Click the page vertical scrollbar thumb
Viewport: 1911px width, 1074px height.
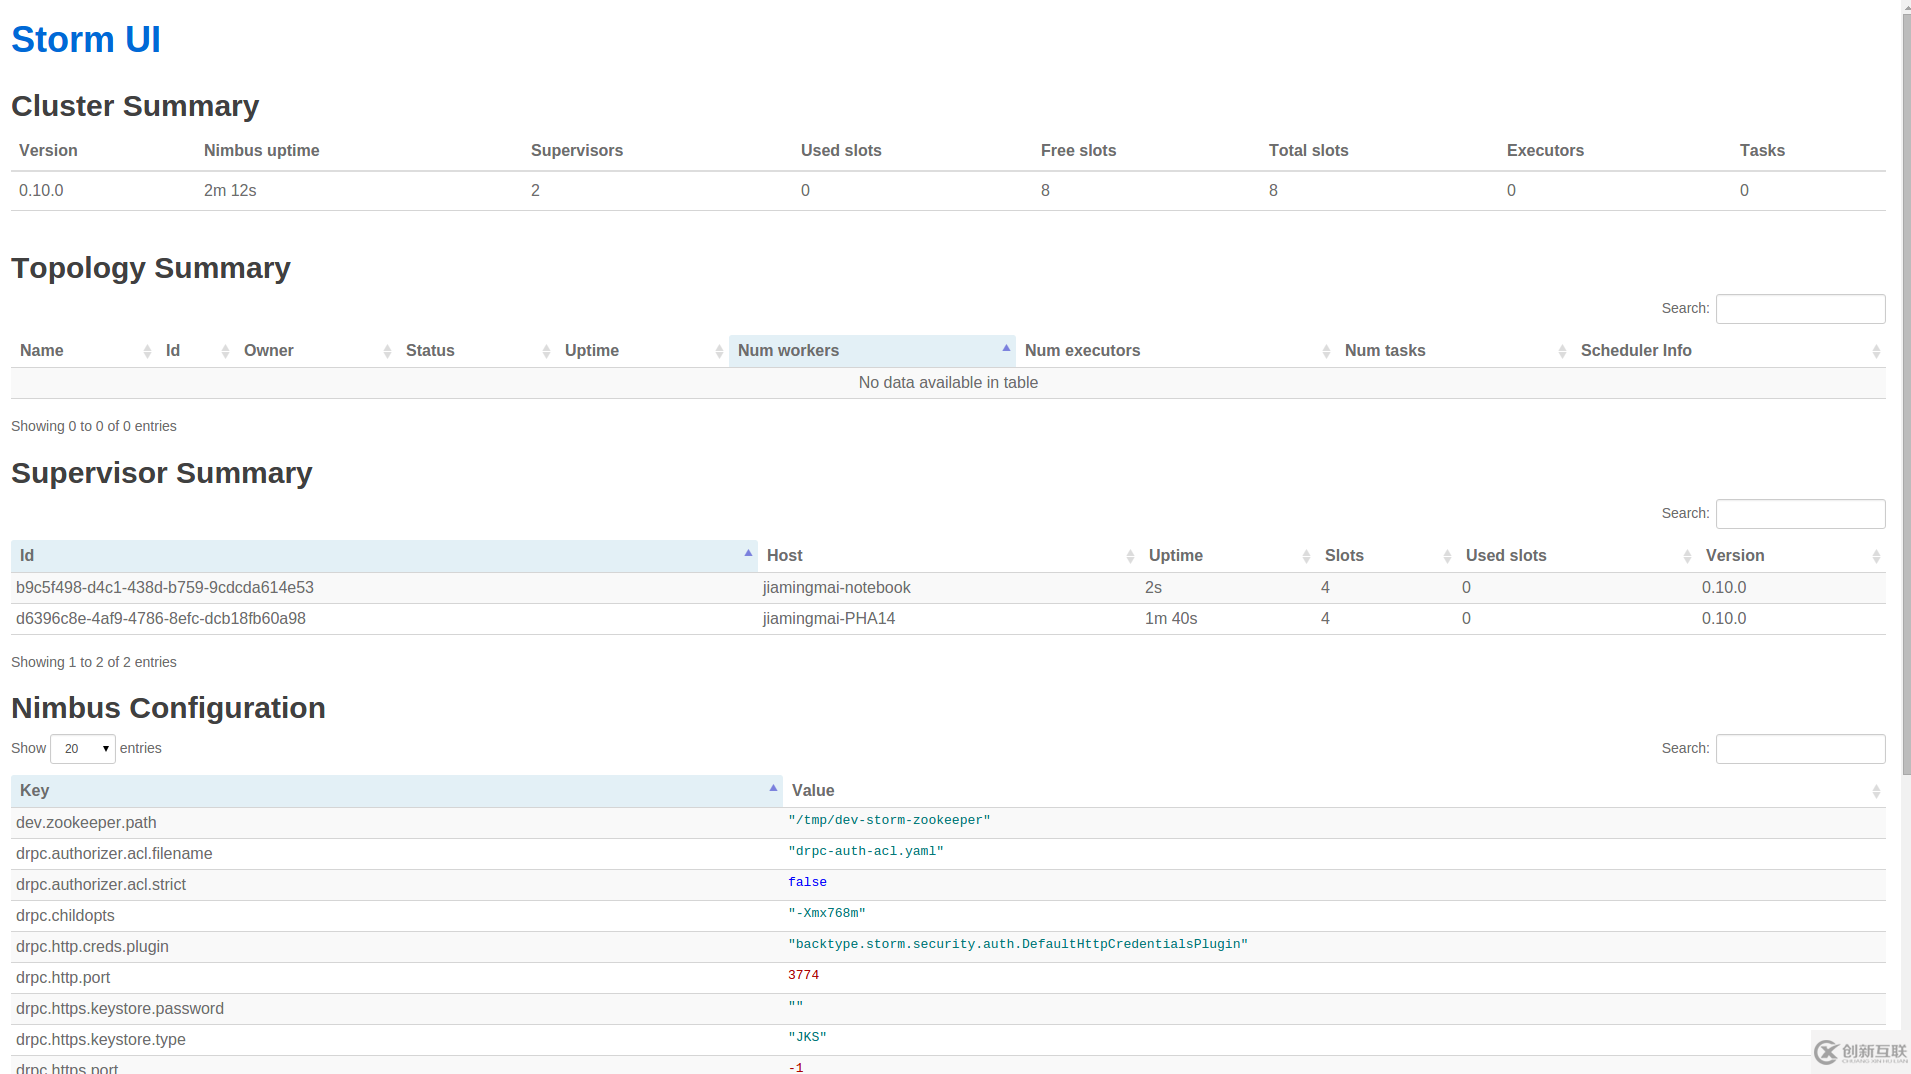pos(1906,395)
